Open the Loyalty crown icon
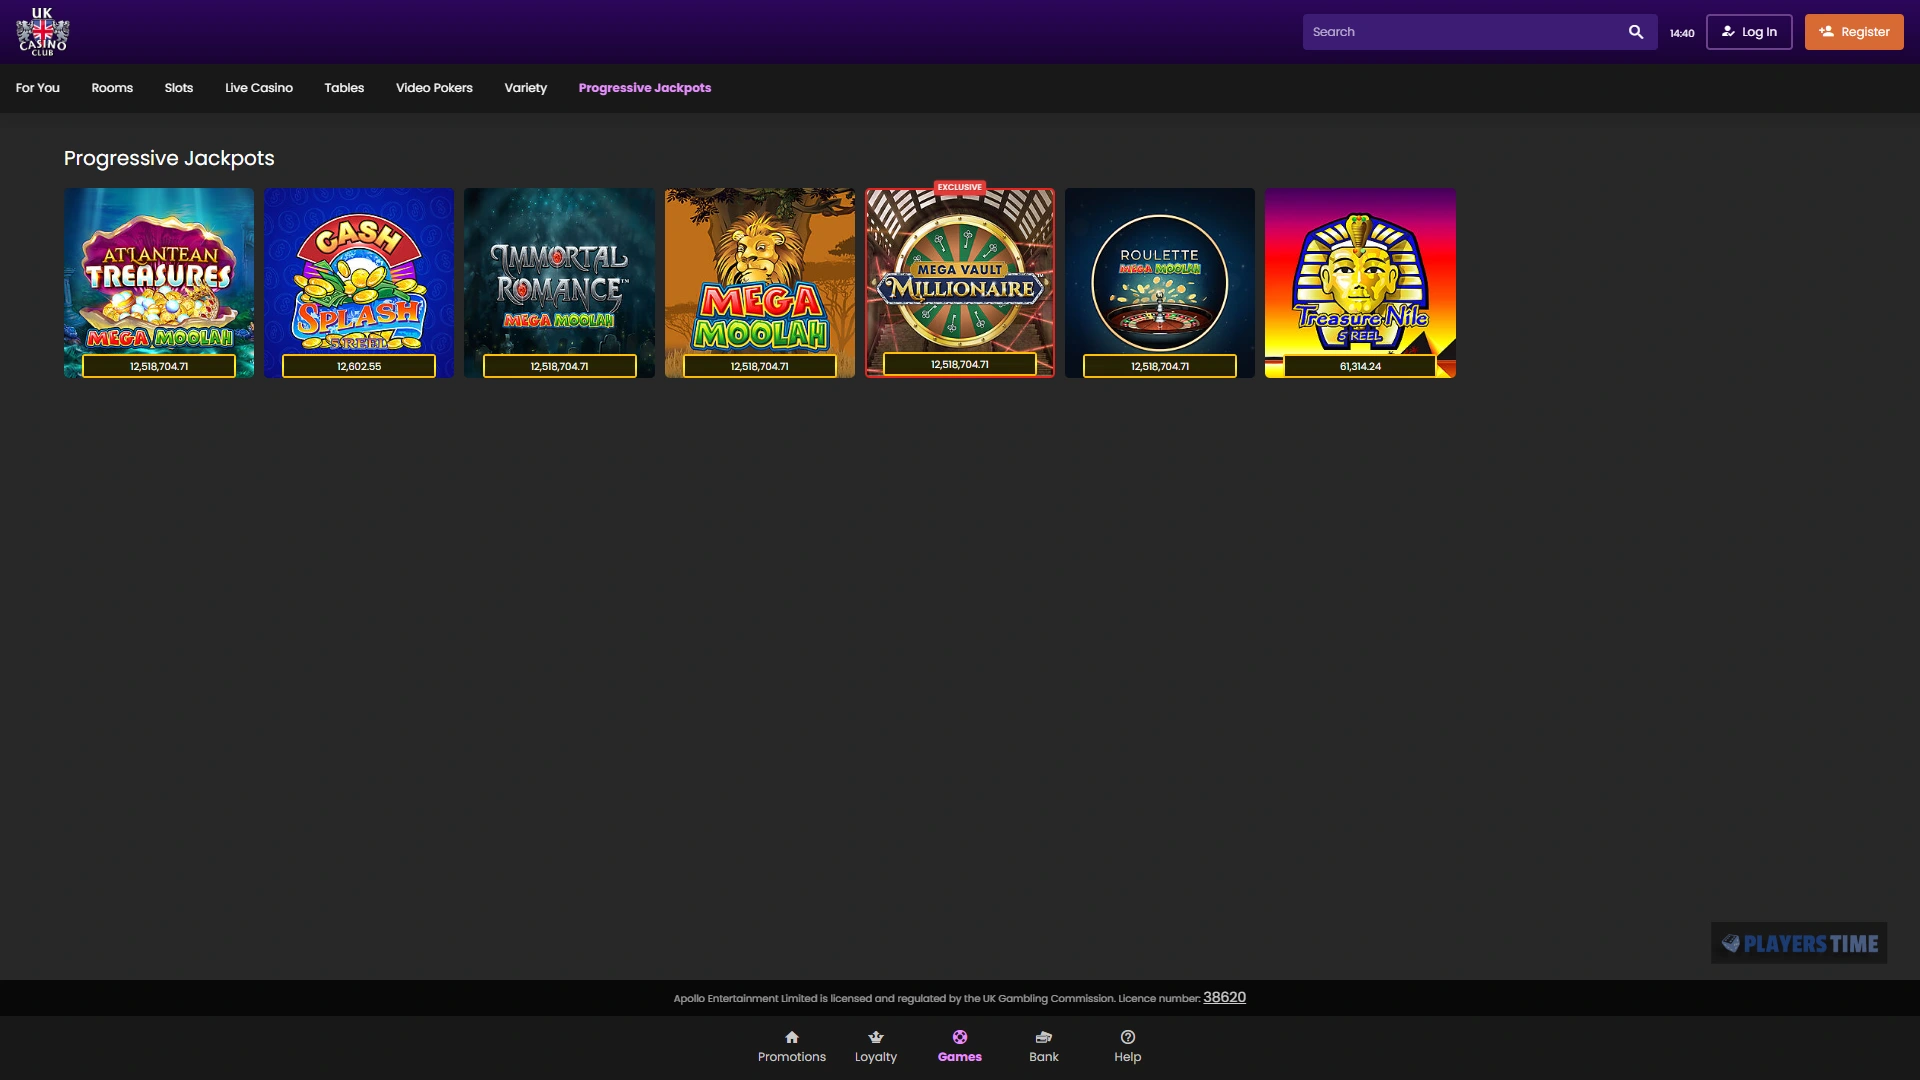The width and height of the screenshot is (1920, 1080). (x=876, y=1037)
